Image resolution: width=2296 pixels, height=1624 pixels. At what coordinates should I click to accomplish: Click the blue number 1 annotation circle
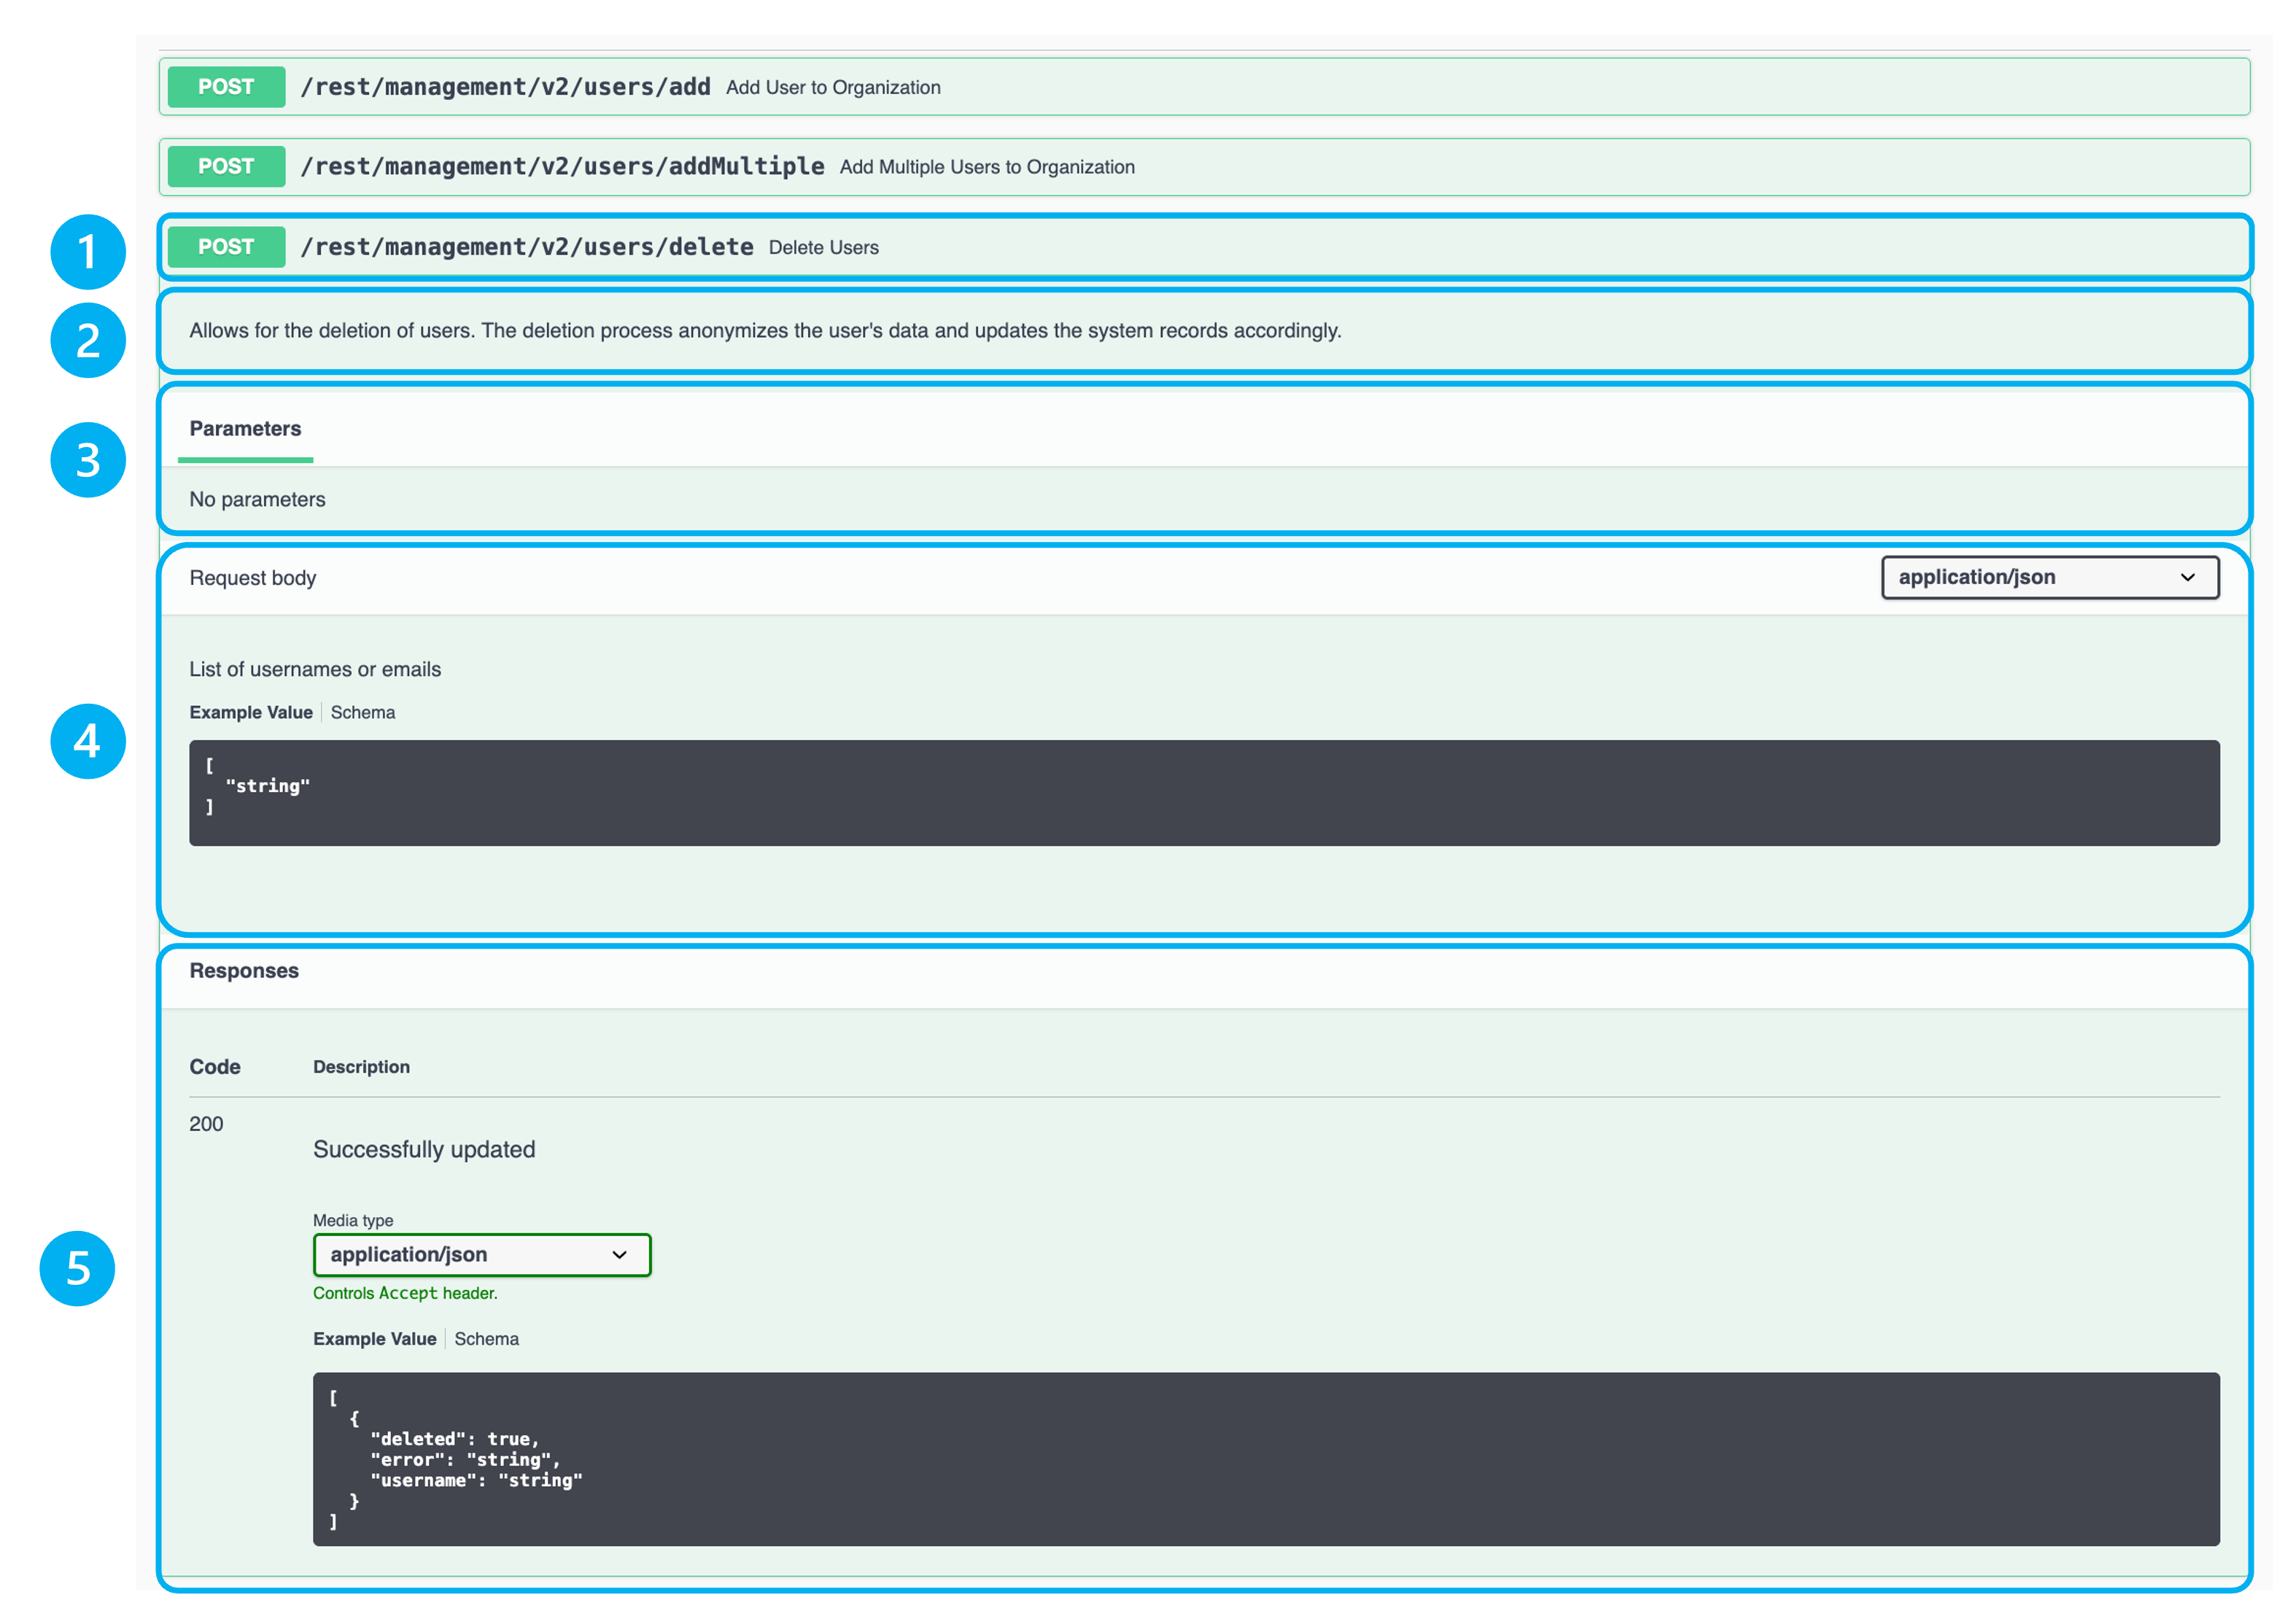point(88,252)
